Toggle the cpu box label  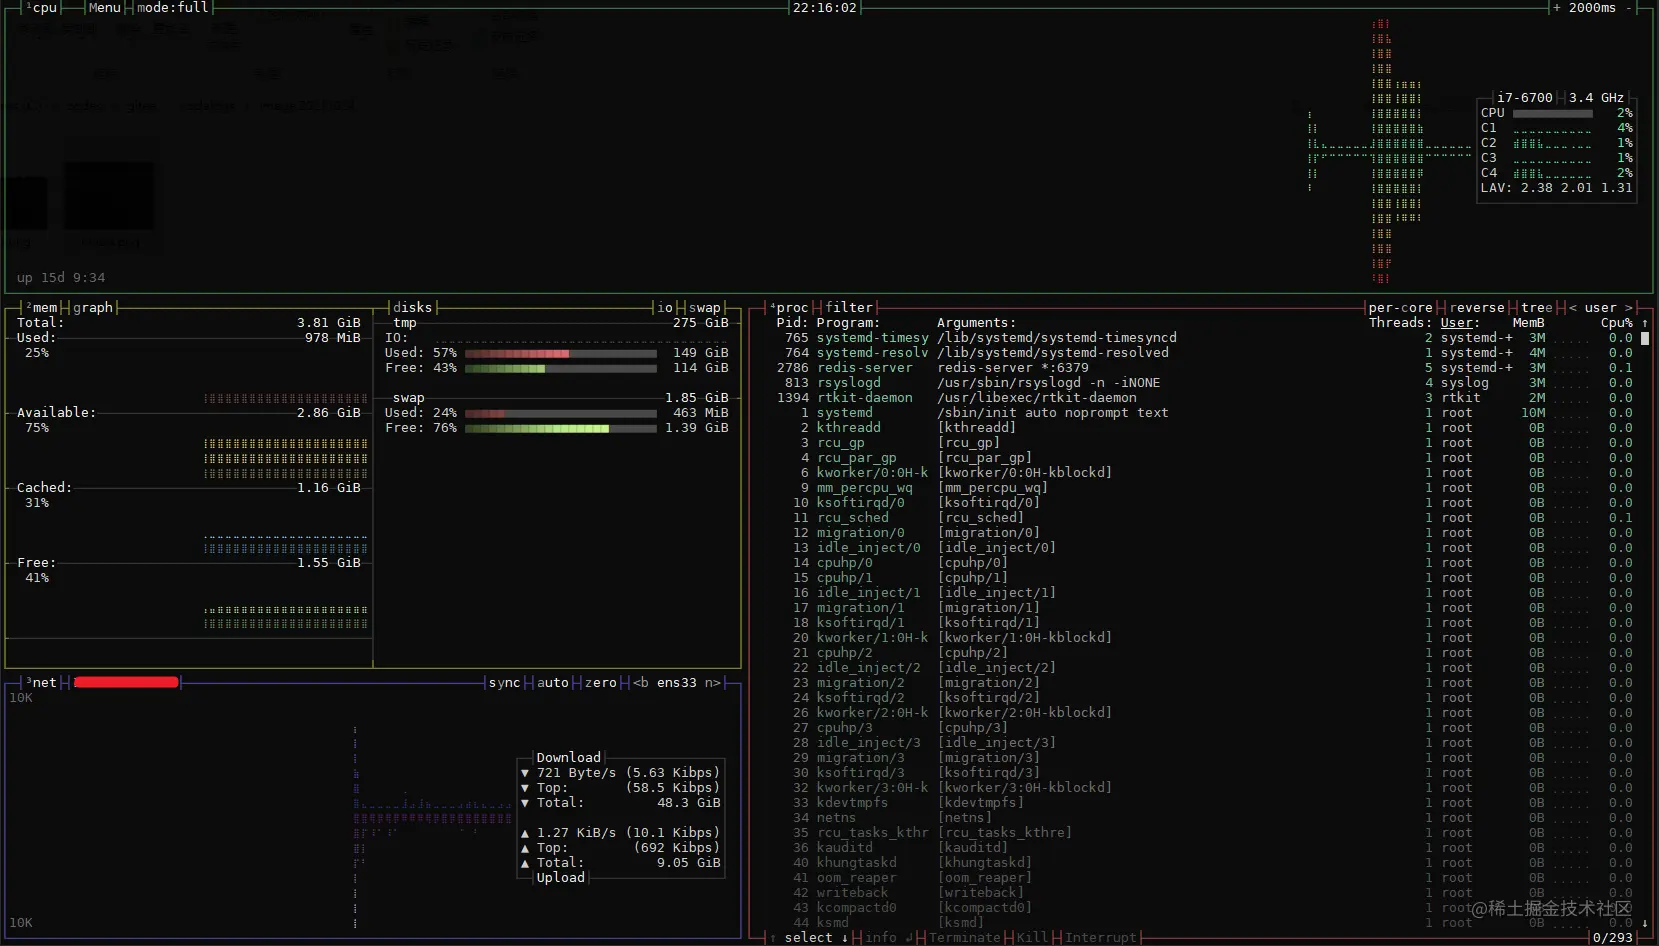(42, 7)
